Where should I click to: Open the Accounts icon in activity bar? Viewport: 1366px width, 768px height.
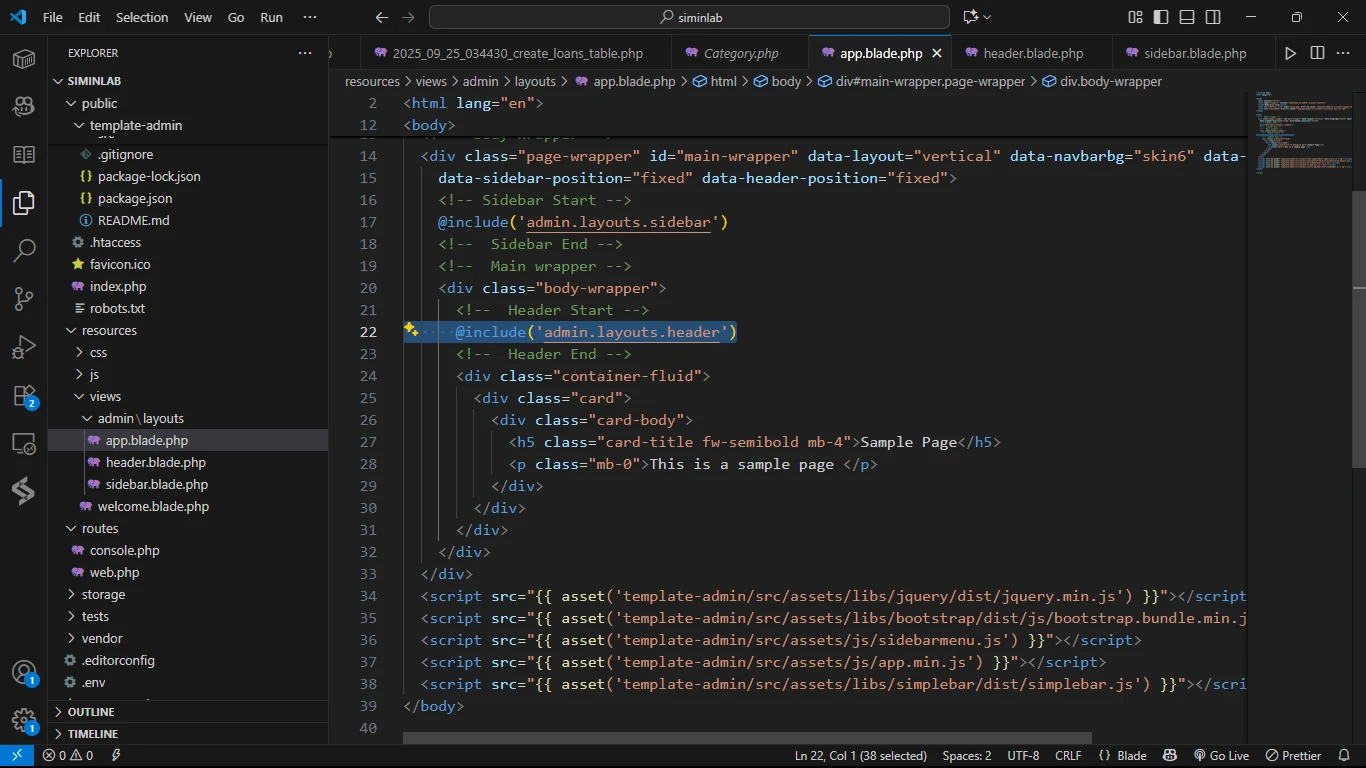(24, 673)
